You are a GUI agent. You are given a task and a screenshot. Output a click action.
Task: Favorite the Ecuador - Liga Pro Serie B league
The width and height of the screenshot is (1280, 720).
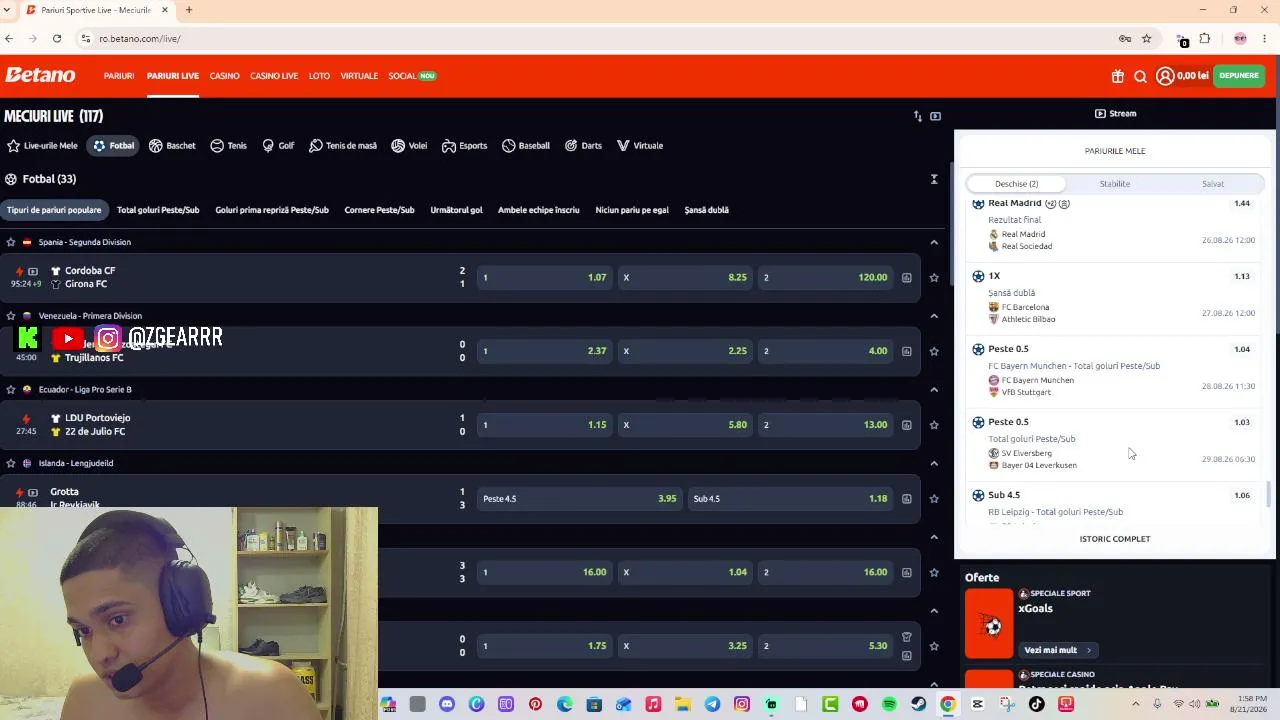pyautogui.click(x=11, y=389)
